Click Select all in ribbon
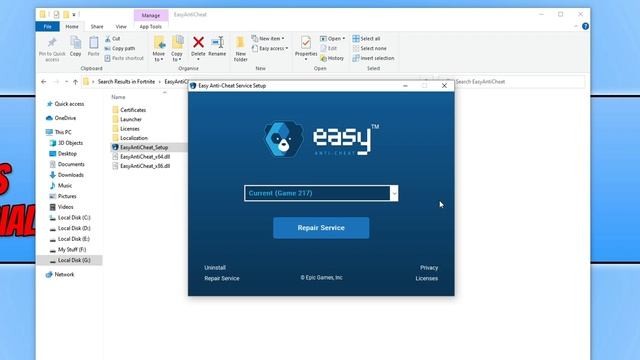The image size is (640, 360). click(x=366, y=38)
